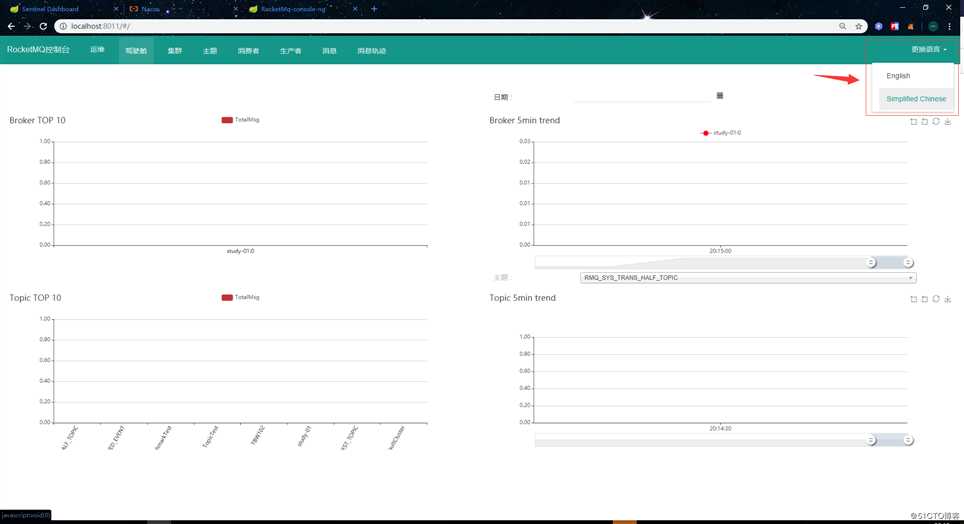
Task: Click the browser forward arrow
Action: point(27,26)
